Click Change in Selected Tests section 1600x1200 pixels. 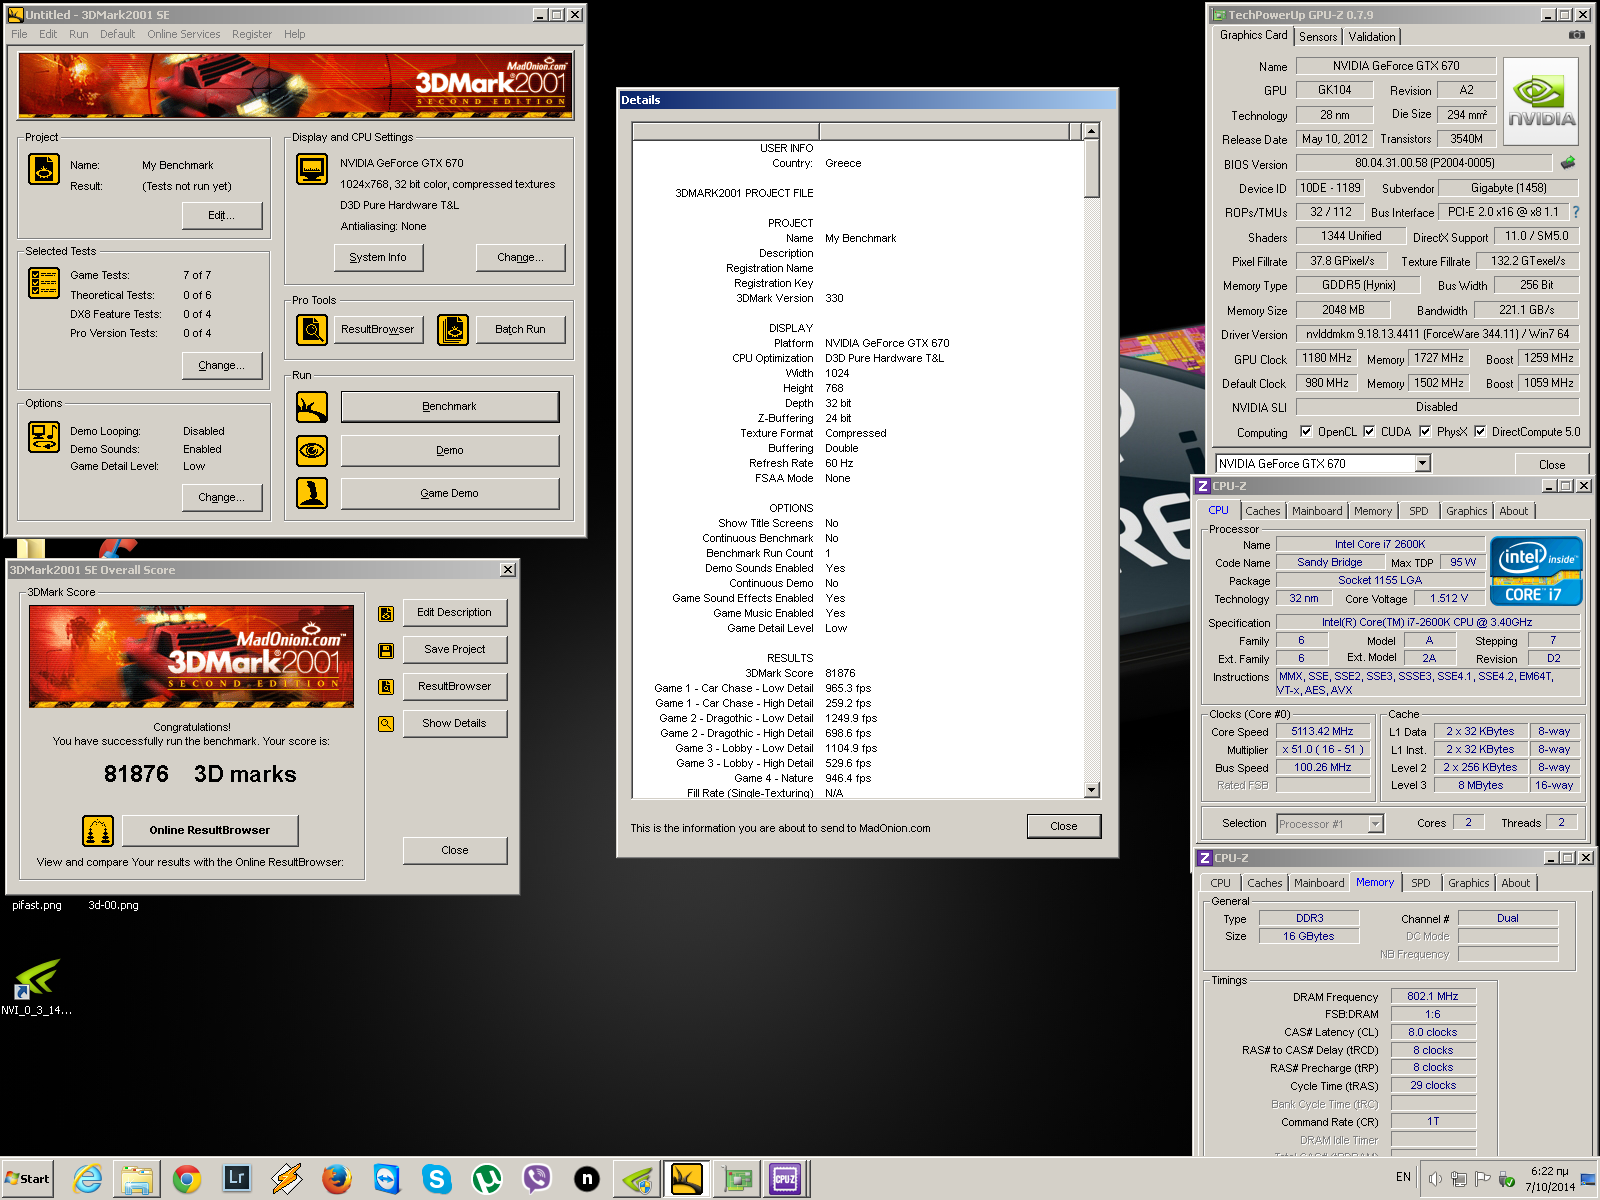click(222, 365)
